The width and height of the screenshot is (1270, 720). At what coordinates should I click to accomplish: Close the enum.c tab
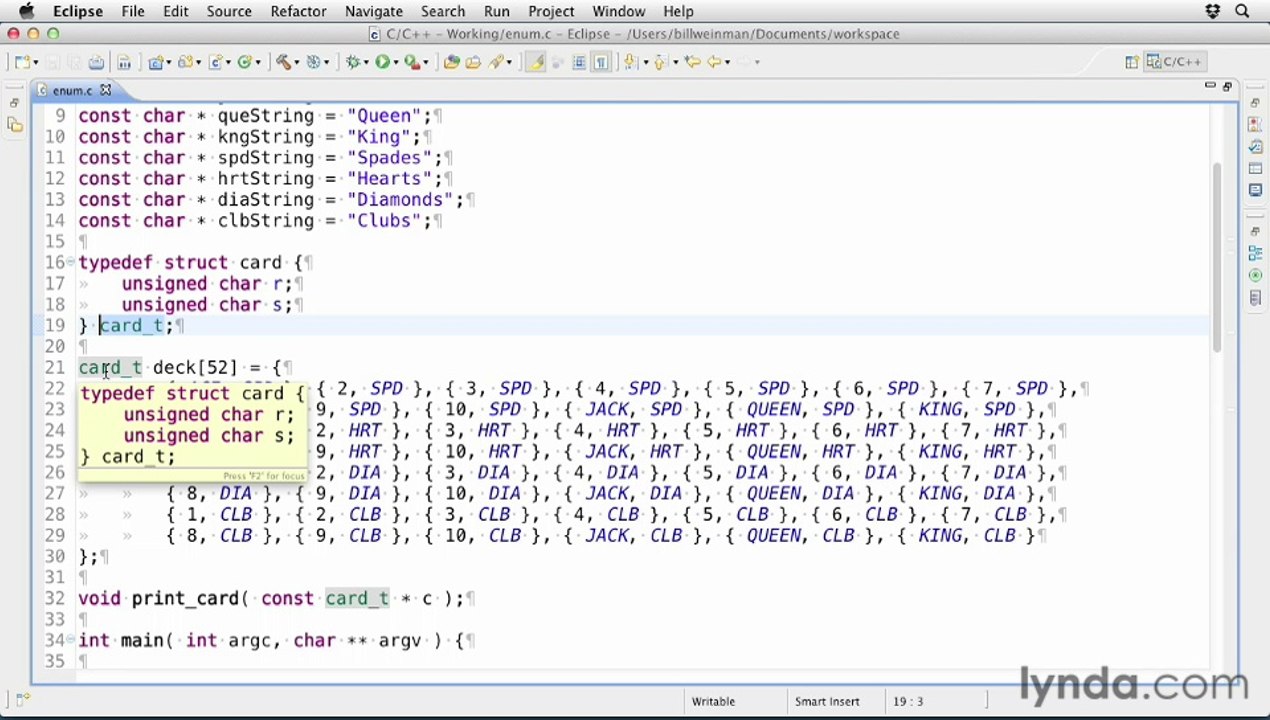[105, 90]
